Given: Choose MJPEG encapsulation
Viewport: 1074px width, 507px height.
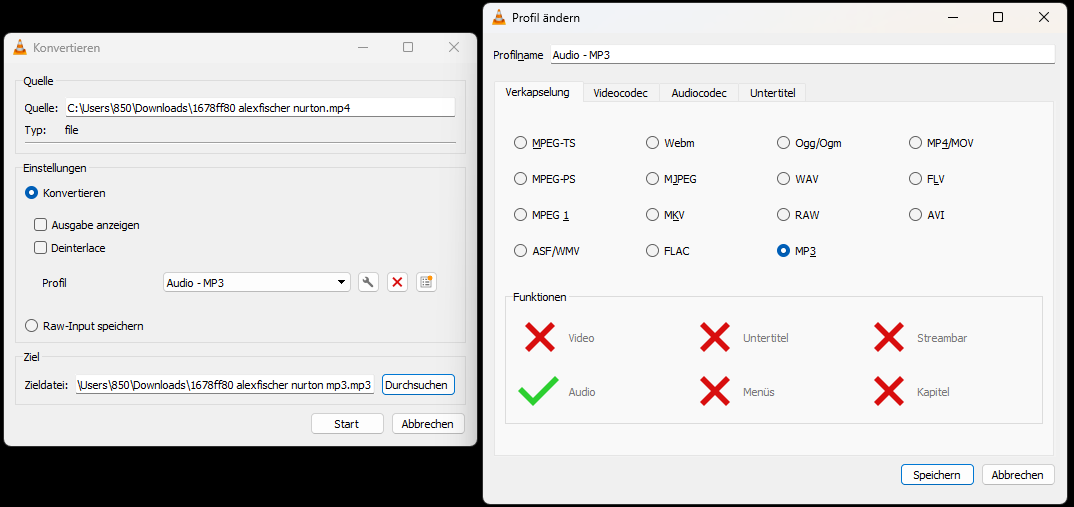Looking at the screenshot, I should click(x=652, y=179).
